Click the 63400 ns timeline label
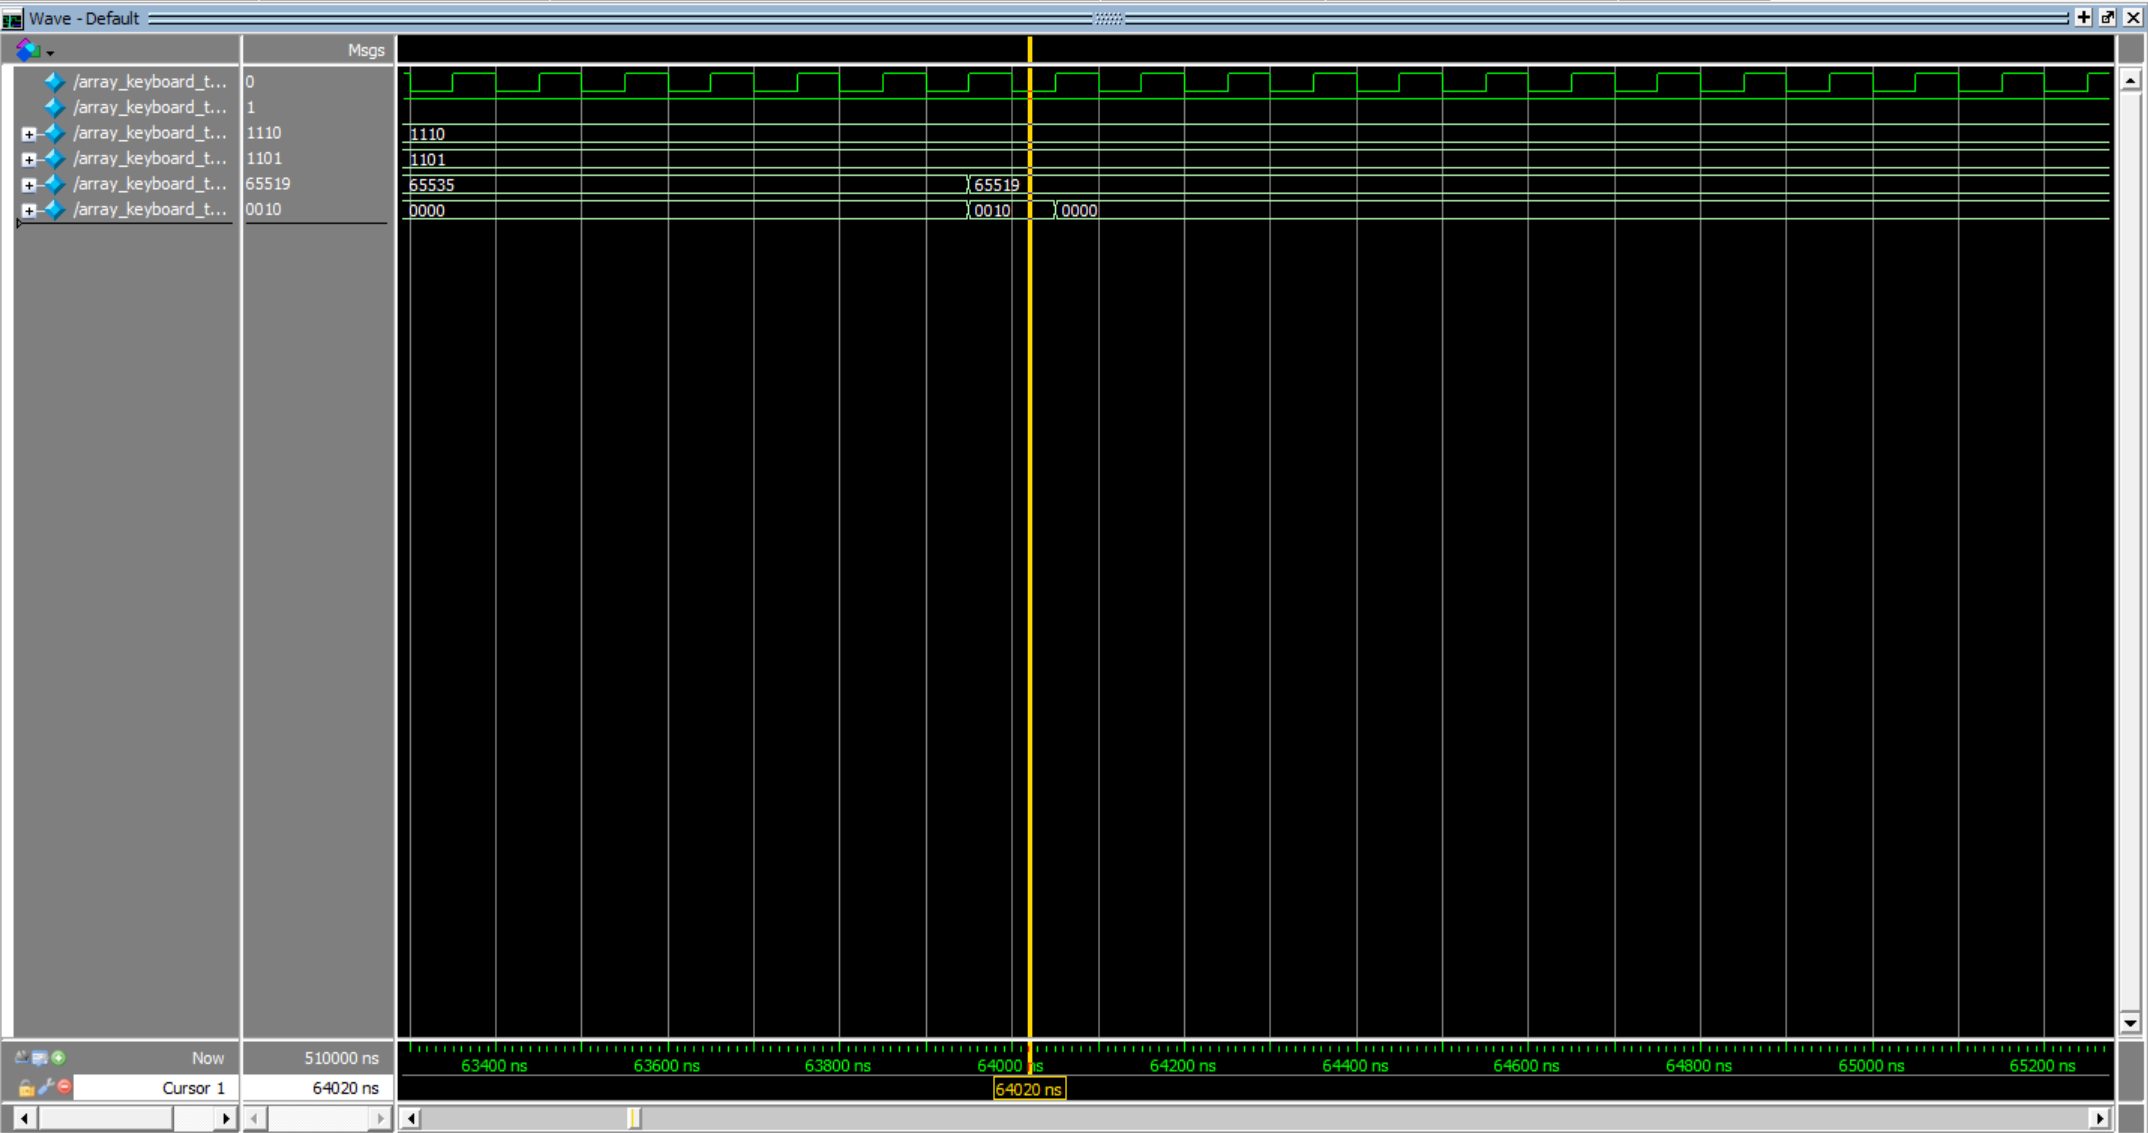The height and width of the screenshot is (1133, 2148). click(x=494, y=1066)
